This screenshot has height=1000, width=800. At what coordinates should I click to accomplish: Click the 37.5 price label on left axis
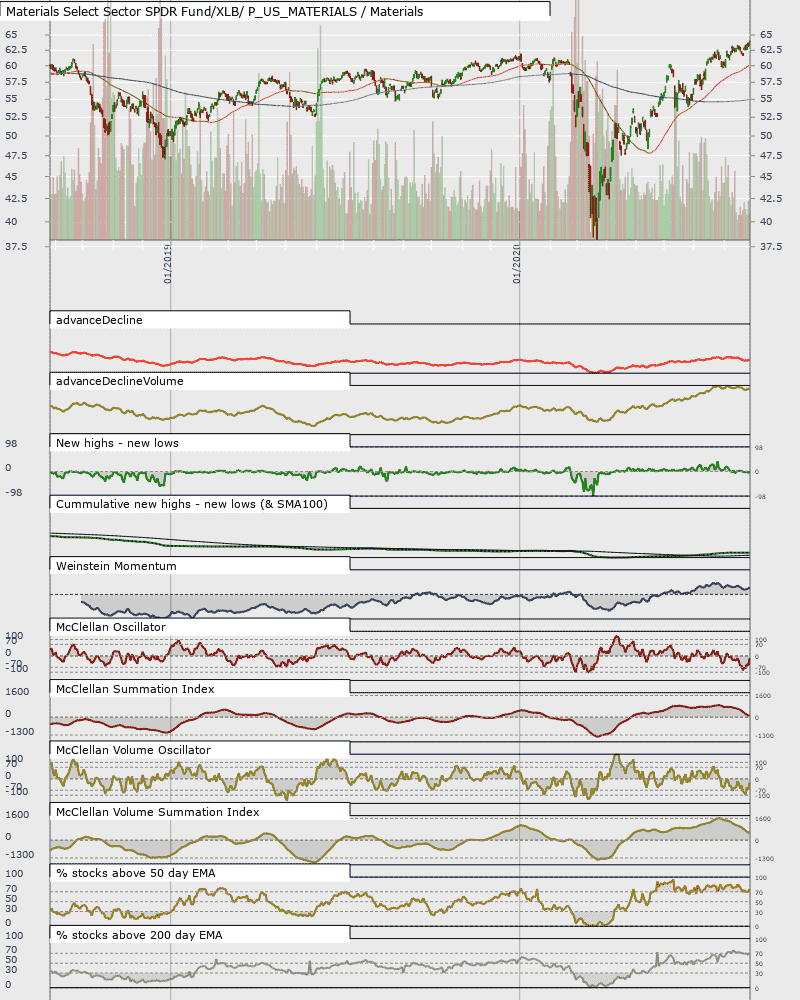point(17,246)
